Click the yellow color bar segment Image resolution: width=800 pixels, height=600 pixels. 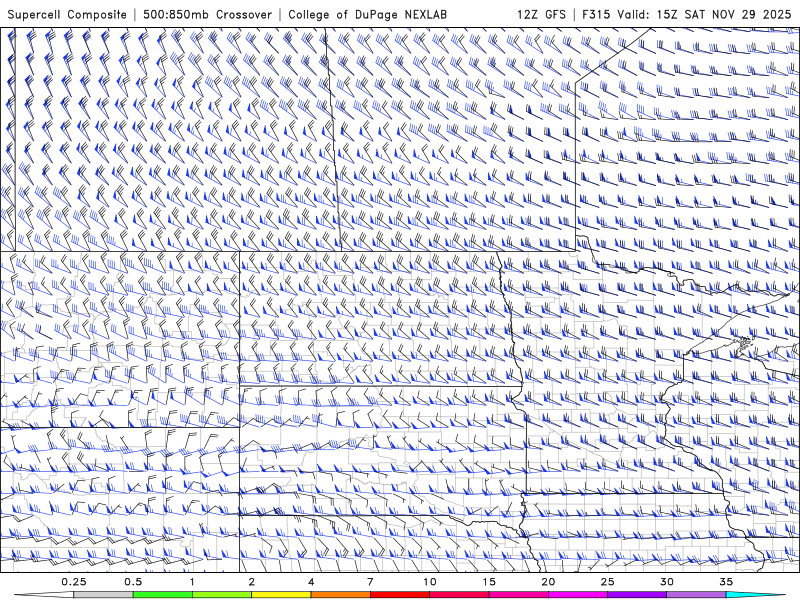click(281, 595)
